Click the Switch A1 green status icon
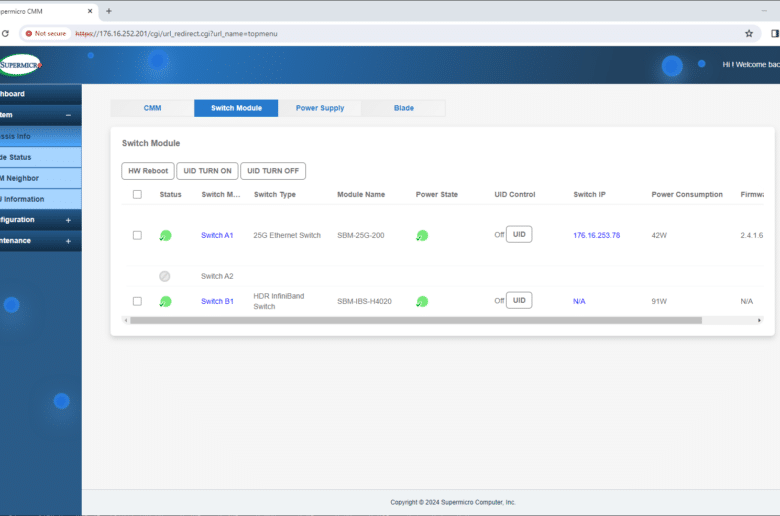 pos(166,235)
